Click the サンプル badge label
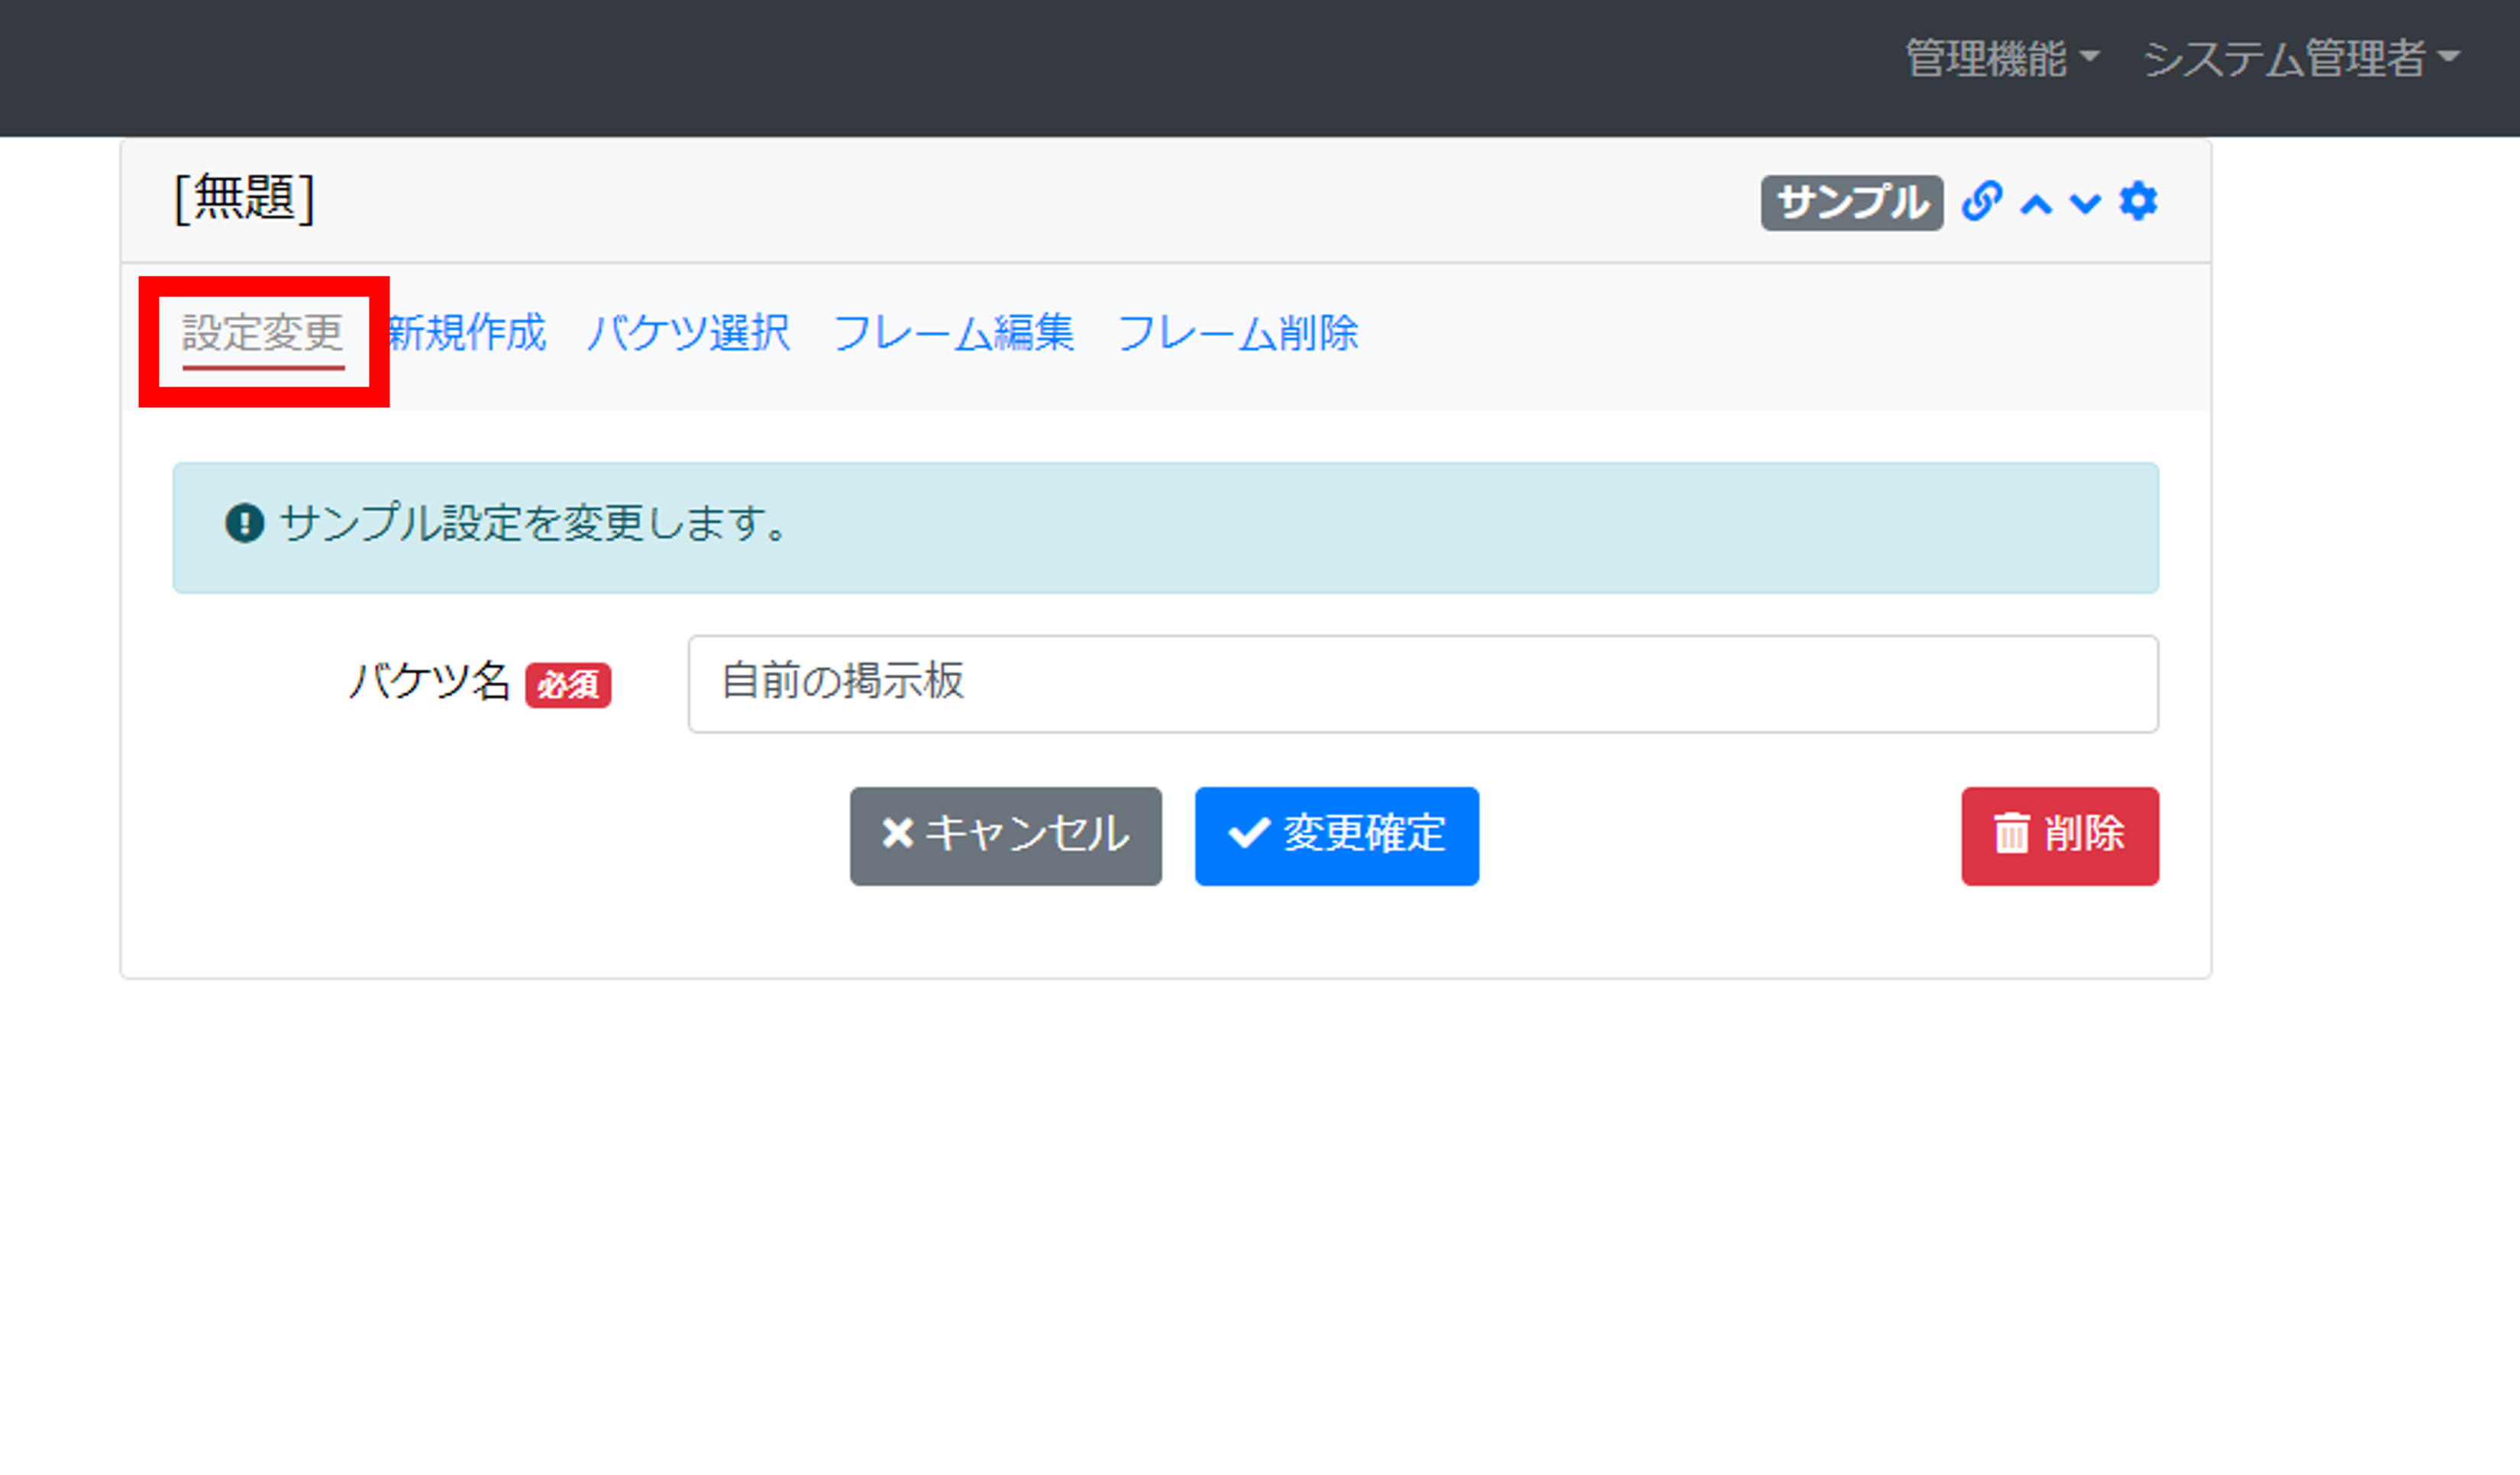The width and height of the screenshot is (2520, 1475). tap(1851, 203)
